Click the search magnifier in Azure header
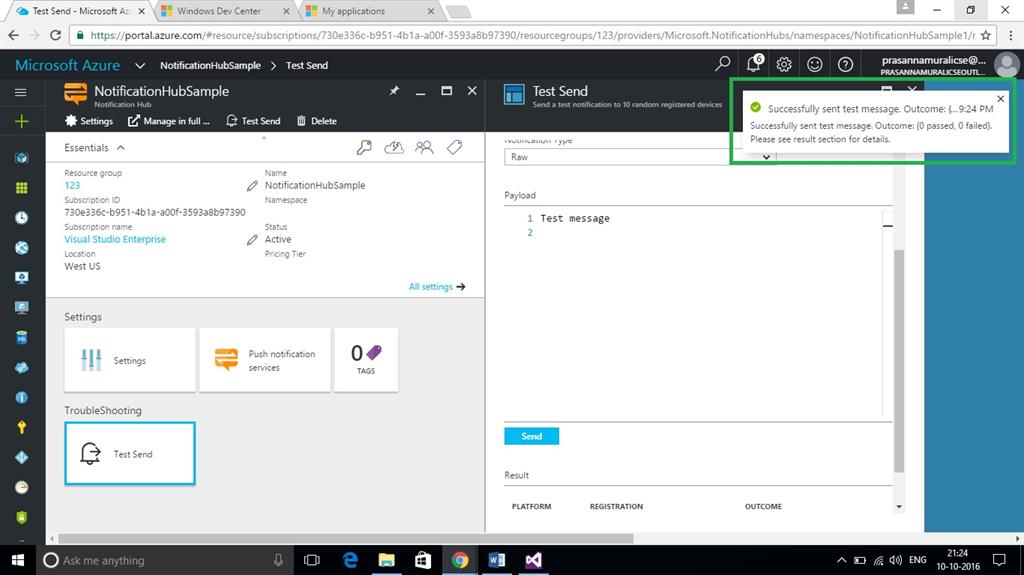The width and height of the screenshot is (1024, 575). tap(722, 64)
